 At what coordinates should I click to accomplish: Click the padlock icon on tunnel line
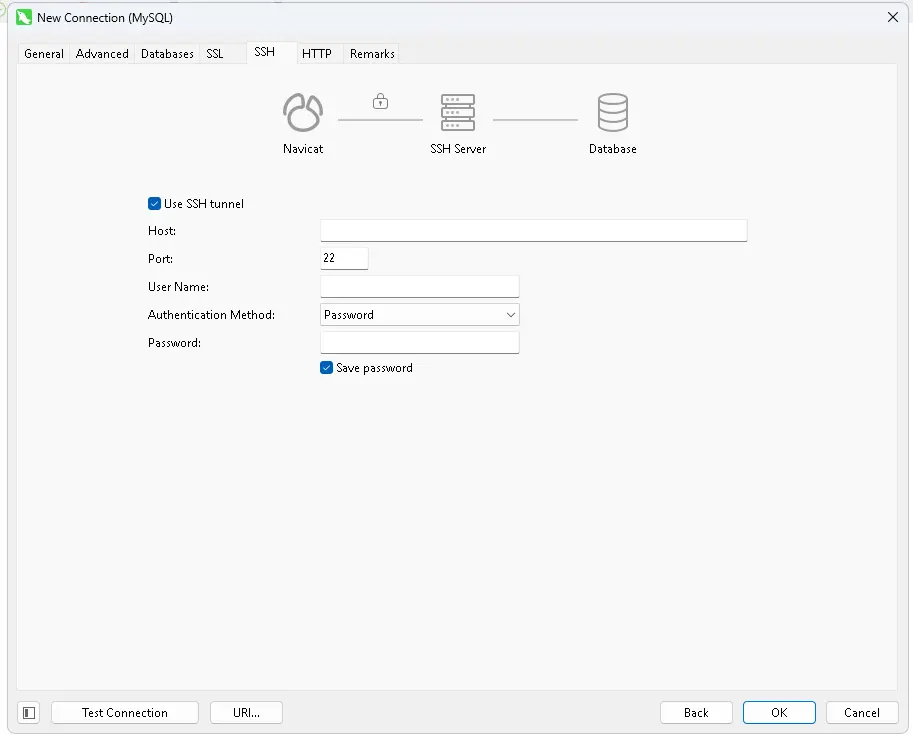click(x=380, y=101)
